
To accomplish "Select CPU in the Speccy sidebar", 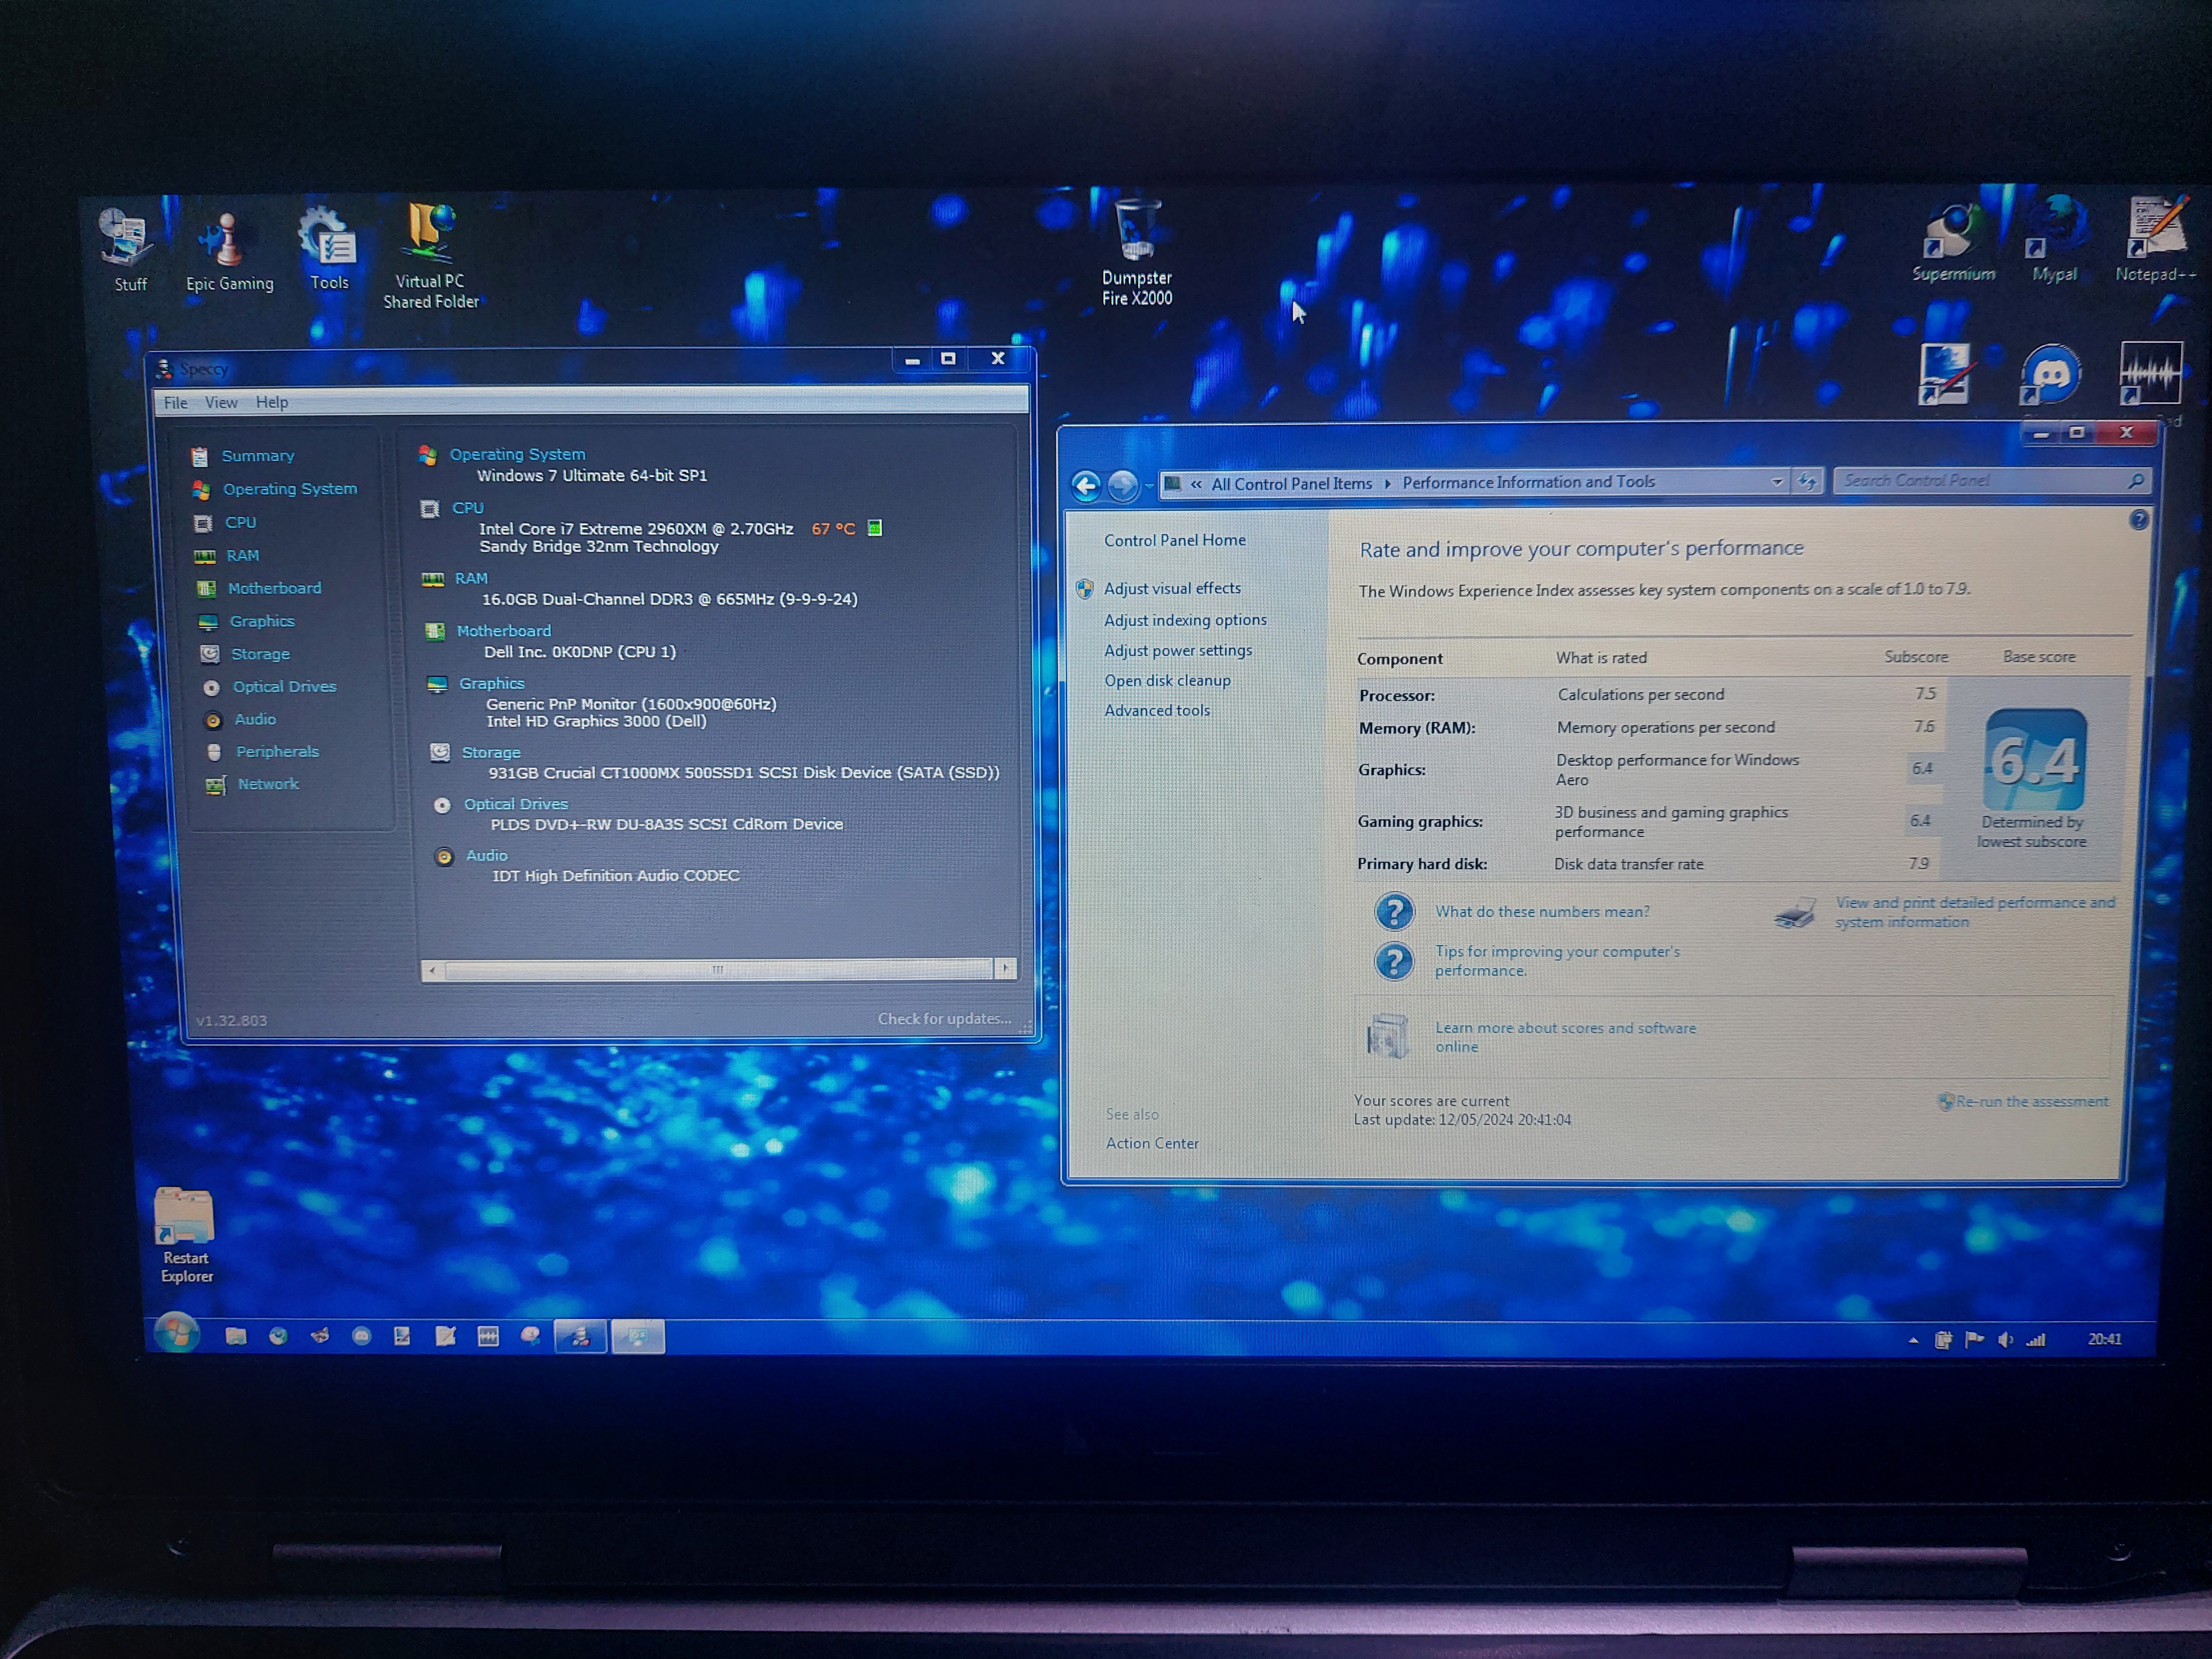I will click(x=240, y=522).
